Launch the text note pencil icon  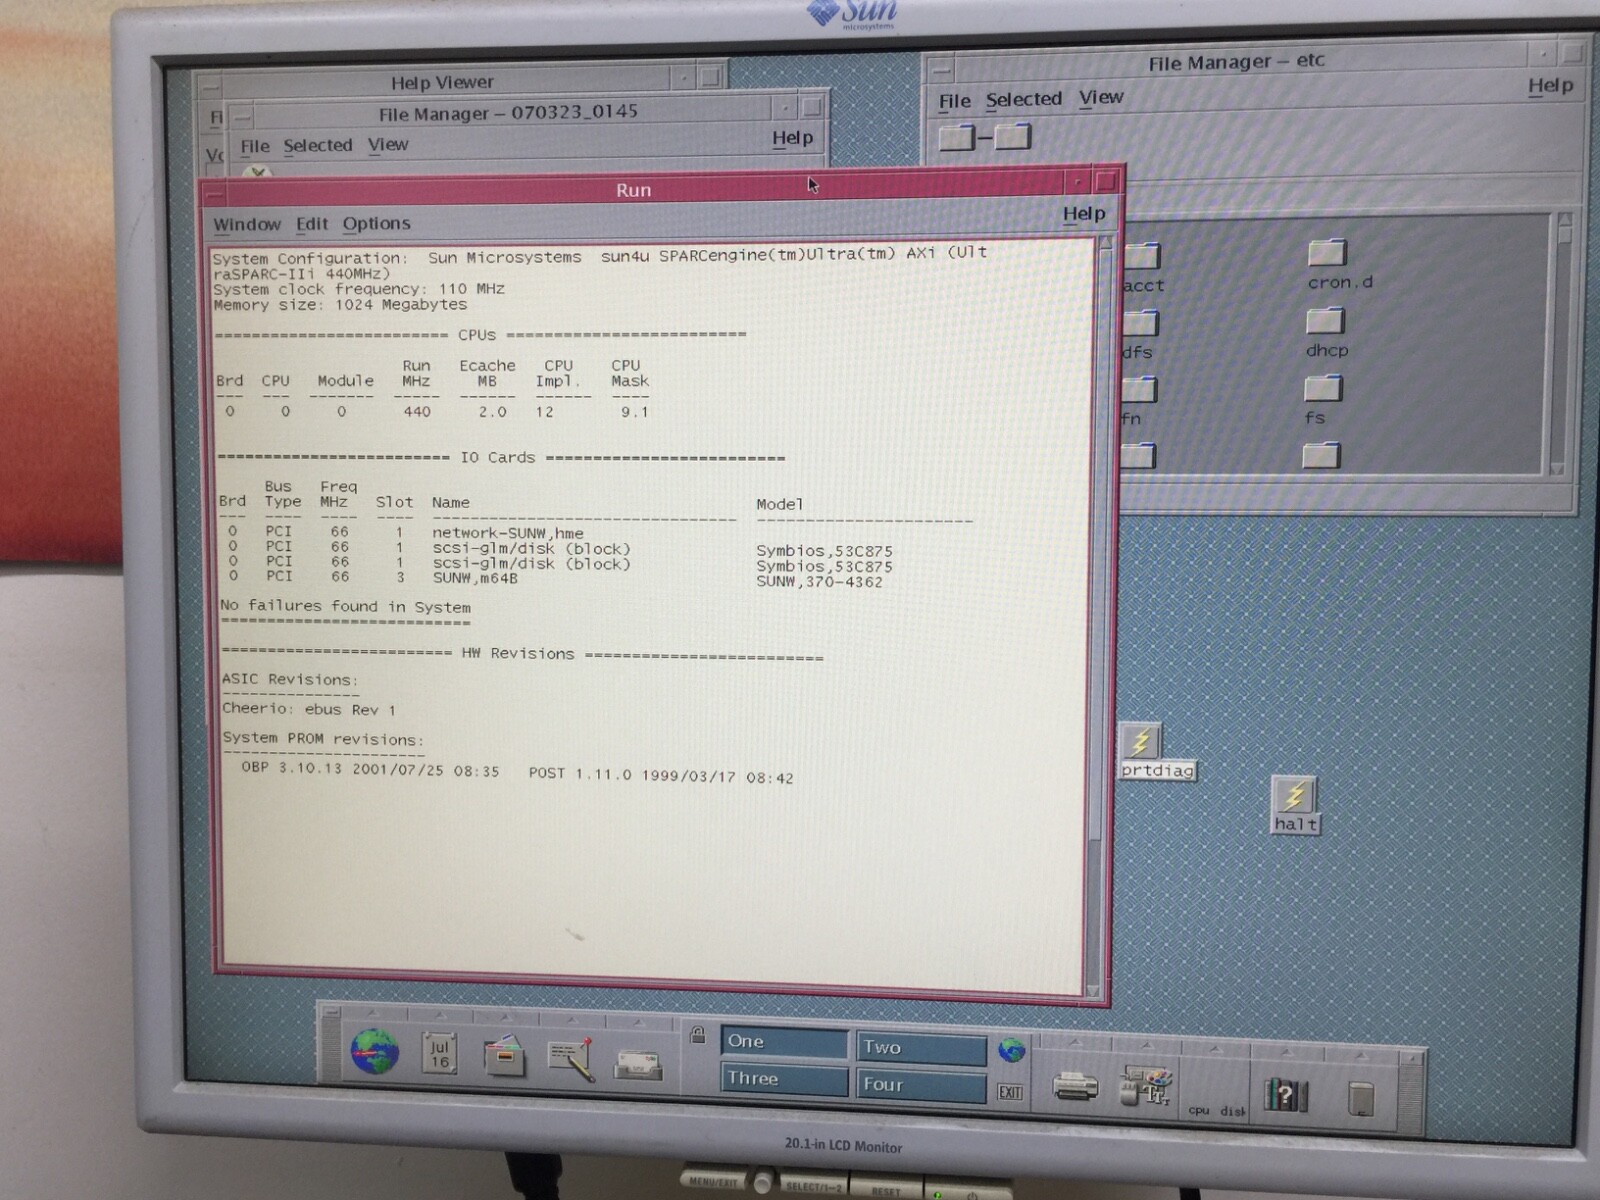(571, 1060)
